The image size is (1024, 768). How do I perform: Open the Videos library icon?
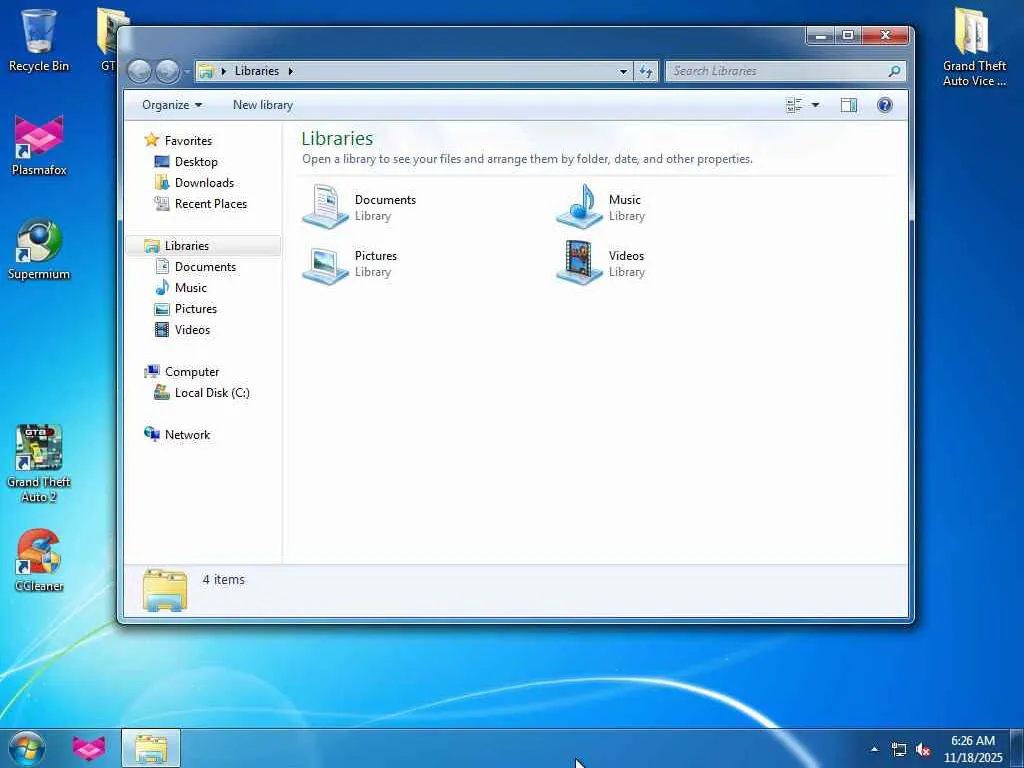(579, 263)
